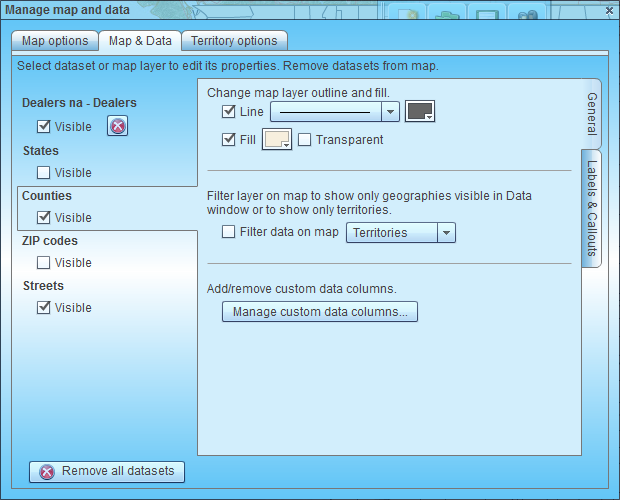Click Manage custom data columns button

tap(320, 312)
